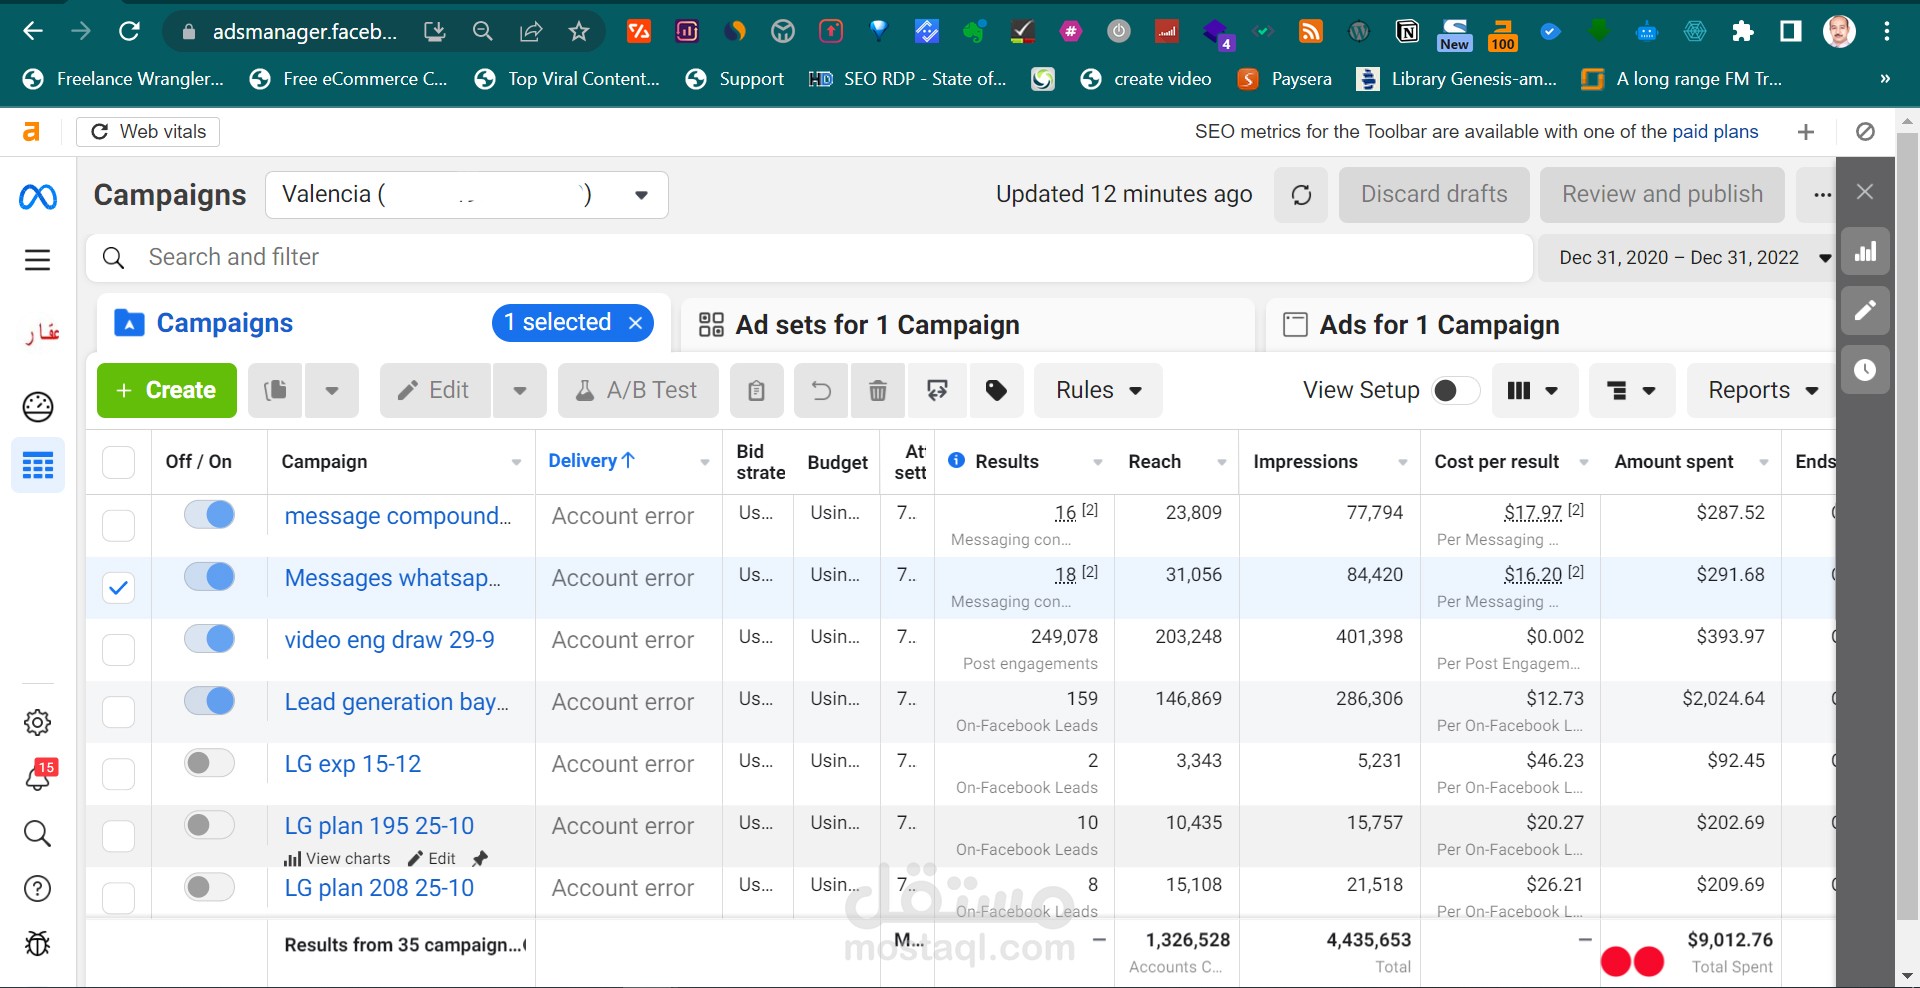Click the tag label icon in toolbar
The height and width of the screenshot is (988, 1920).
pos(996,390)
